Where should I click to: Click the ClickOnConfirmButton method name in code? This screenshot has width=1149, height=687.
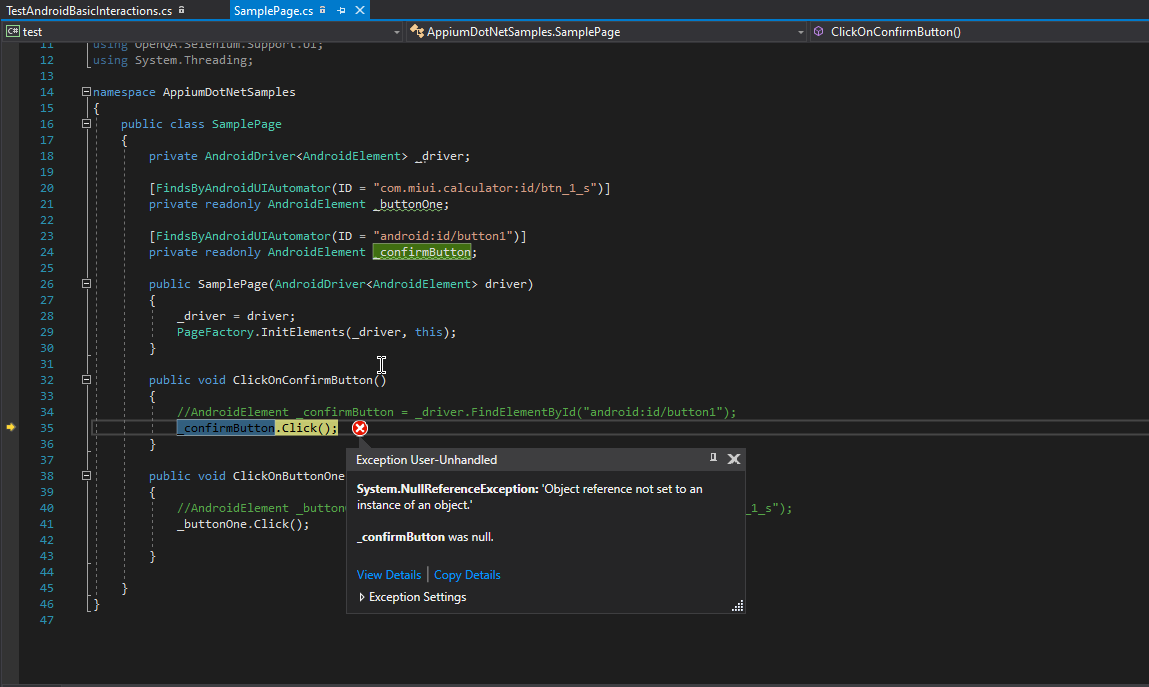(x=303, y=379)
